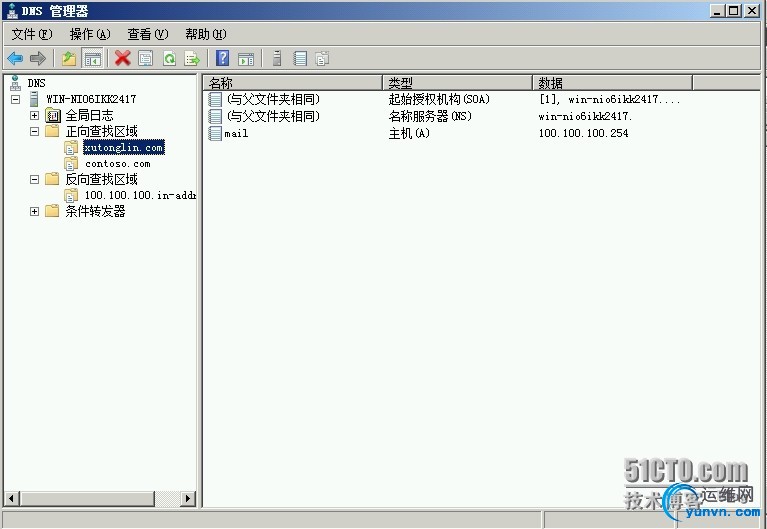Click SOA data [1], win-nio6ikk2417
This screenshot has width=767, height=529.
click(x=609, y=99)
